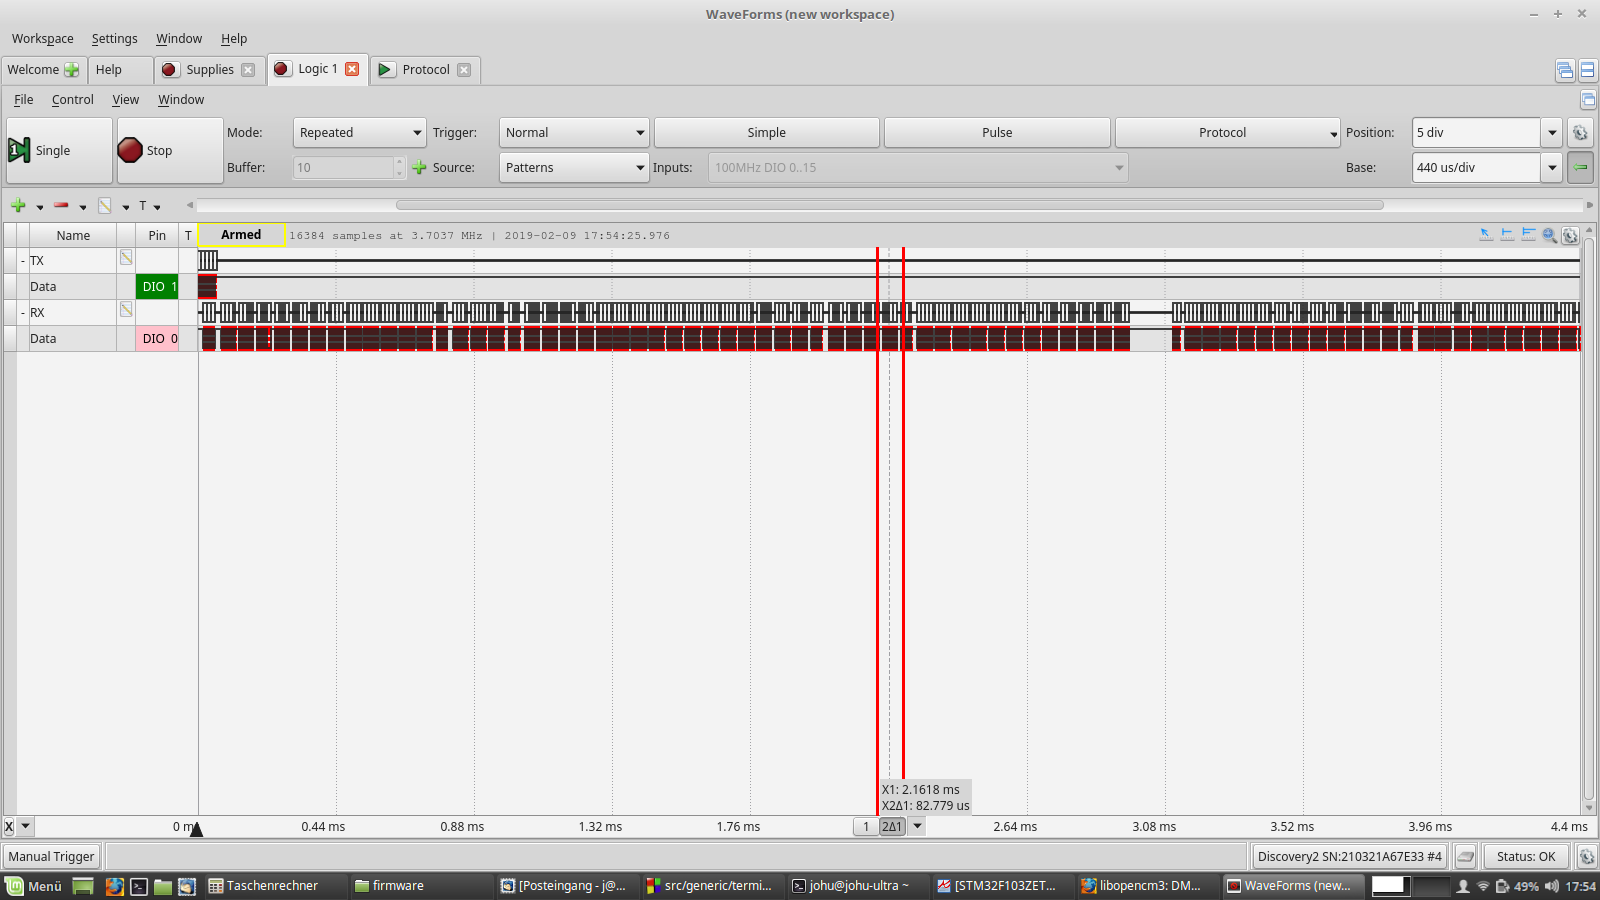Collapse the TX channel group
Screen dimensions: 1600x900
click(x=23, y=261)
